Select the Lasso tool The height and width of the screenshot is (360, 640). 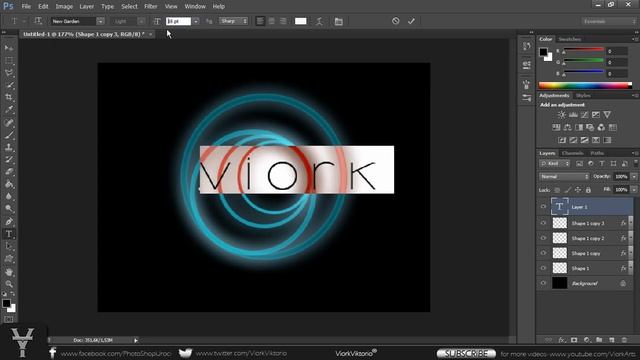9,73
